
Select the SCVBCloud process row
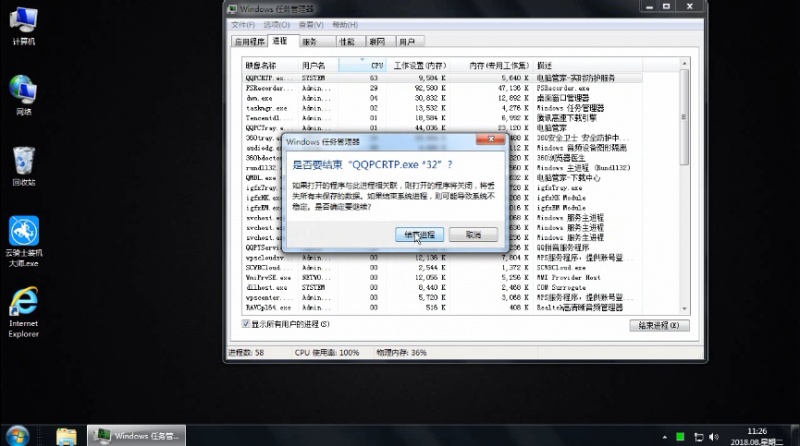pyautogui.click(x=442, y=267)
